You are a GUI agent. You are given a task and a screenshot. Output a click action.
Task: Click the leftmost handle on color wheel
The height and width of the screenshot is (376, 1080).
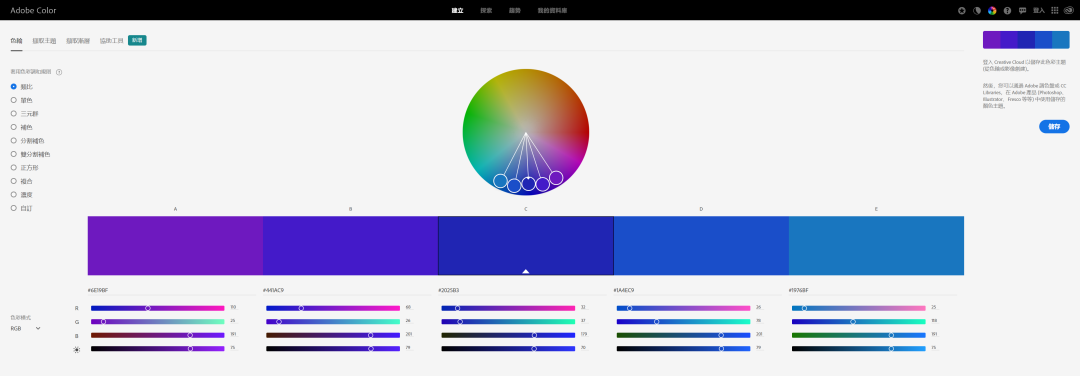point(501,181)
